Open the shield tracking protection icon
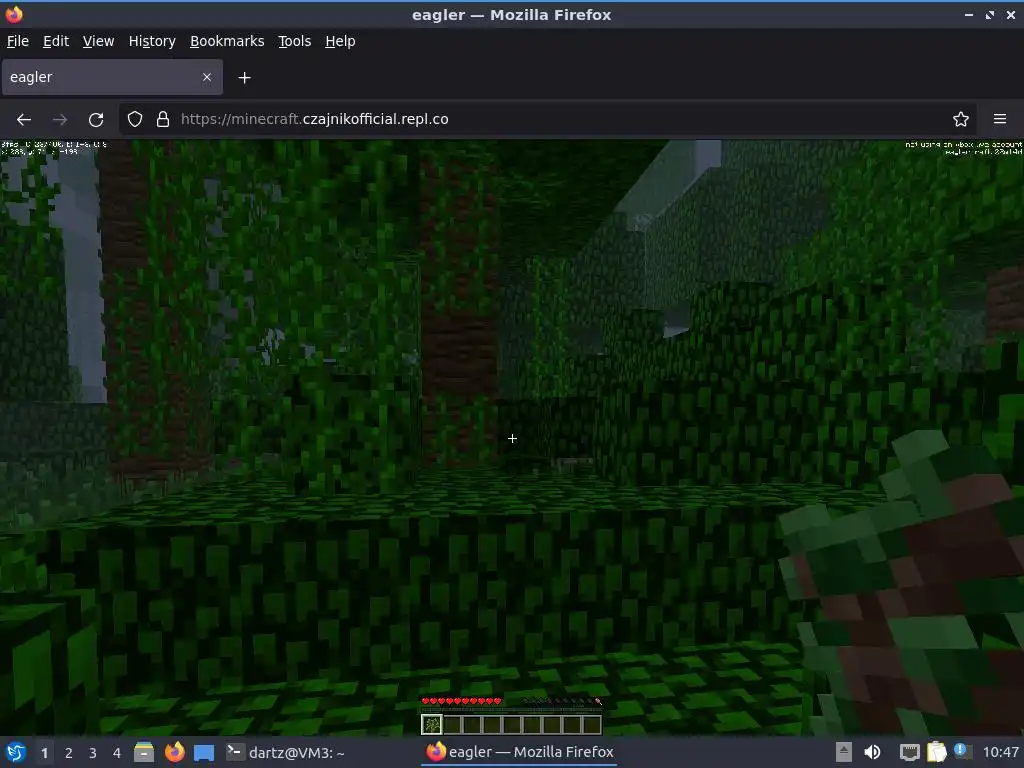The height and width of the screenshot is (768, 1024). pos(135,120)
